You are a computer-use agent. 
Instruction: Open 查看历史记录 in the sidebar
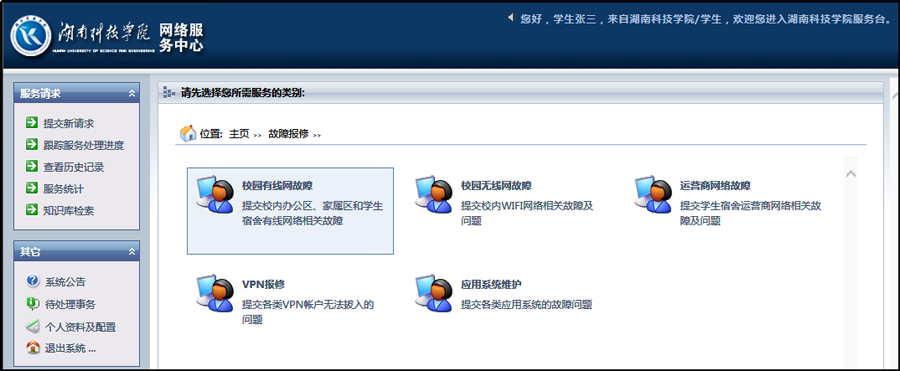click(73, 167)
